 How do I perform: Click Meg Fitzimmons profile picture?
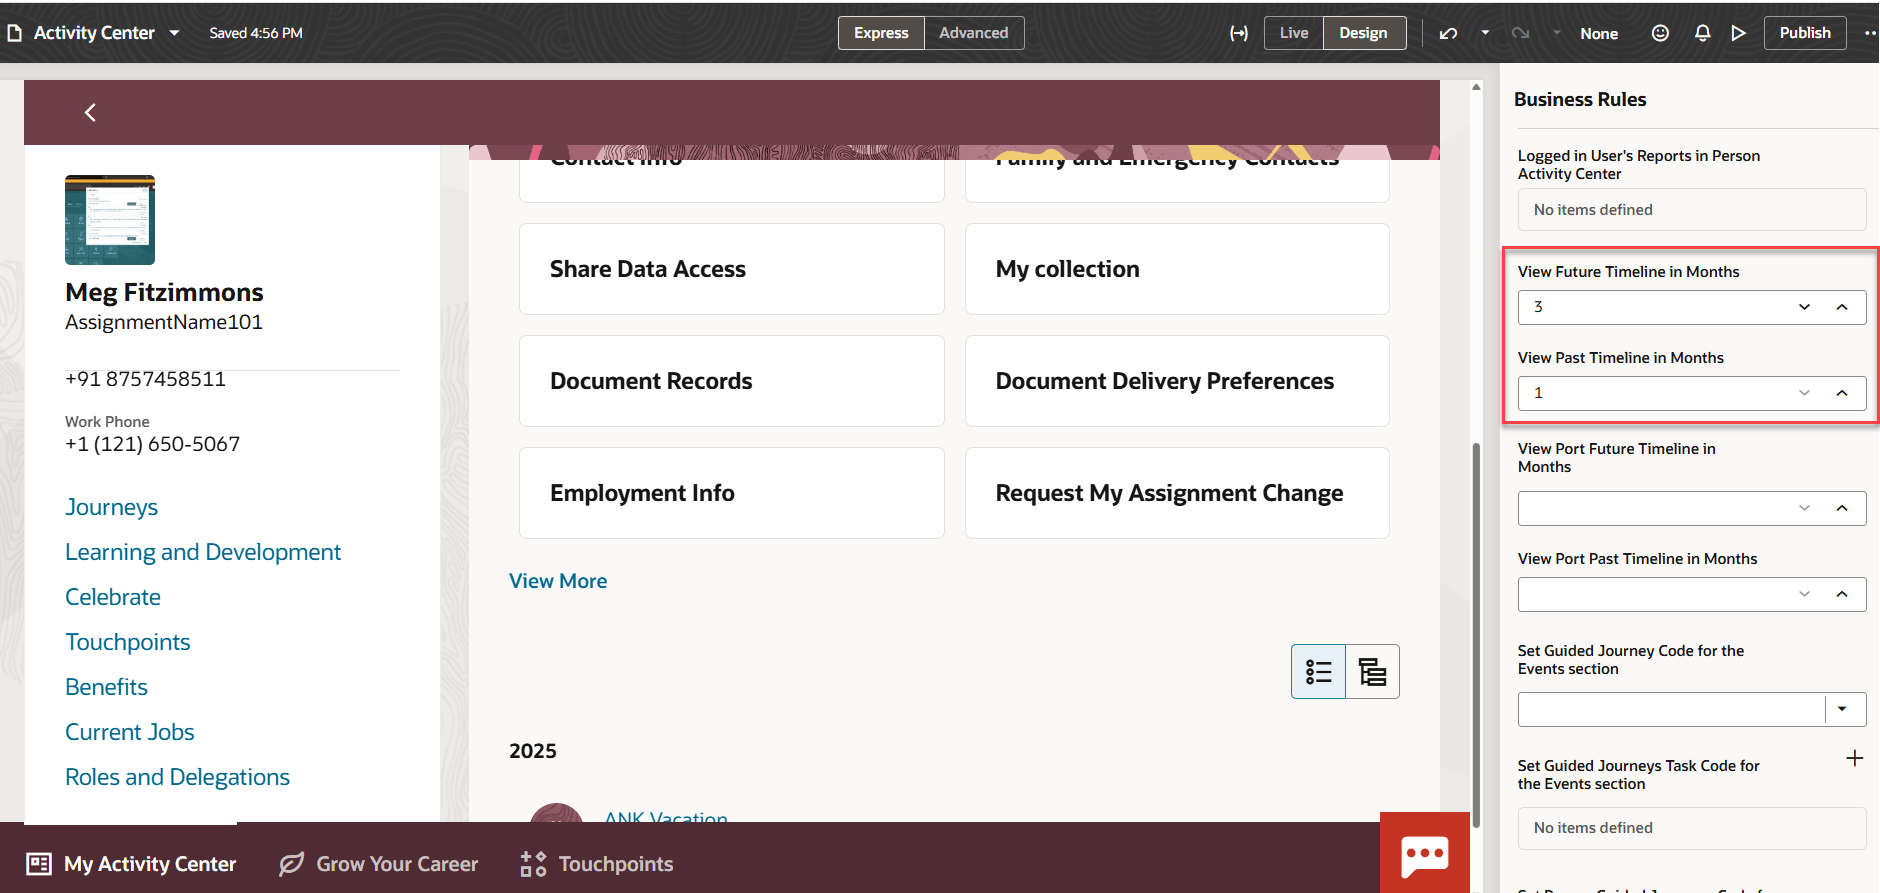tap(110, 220)
